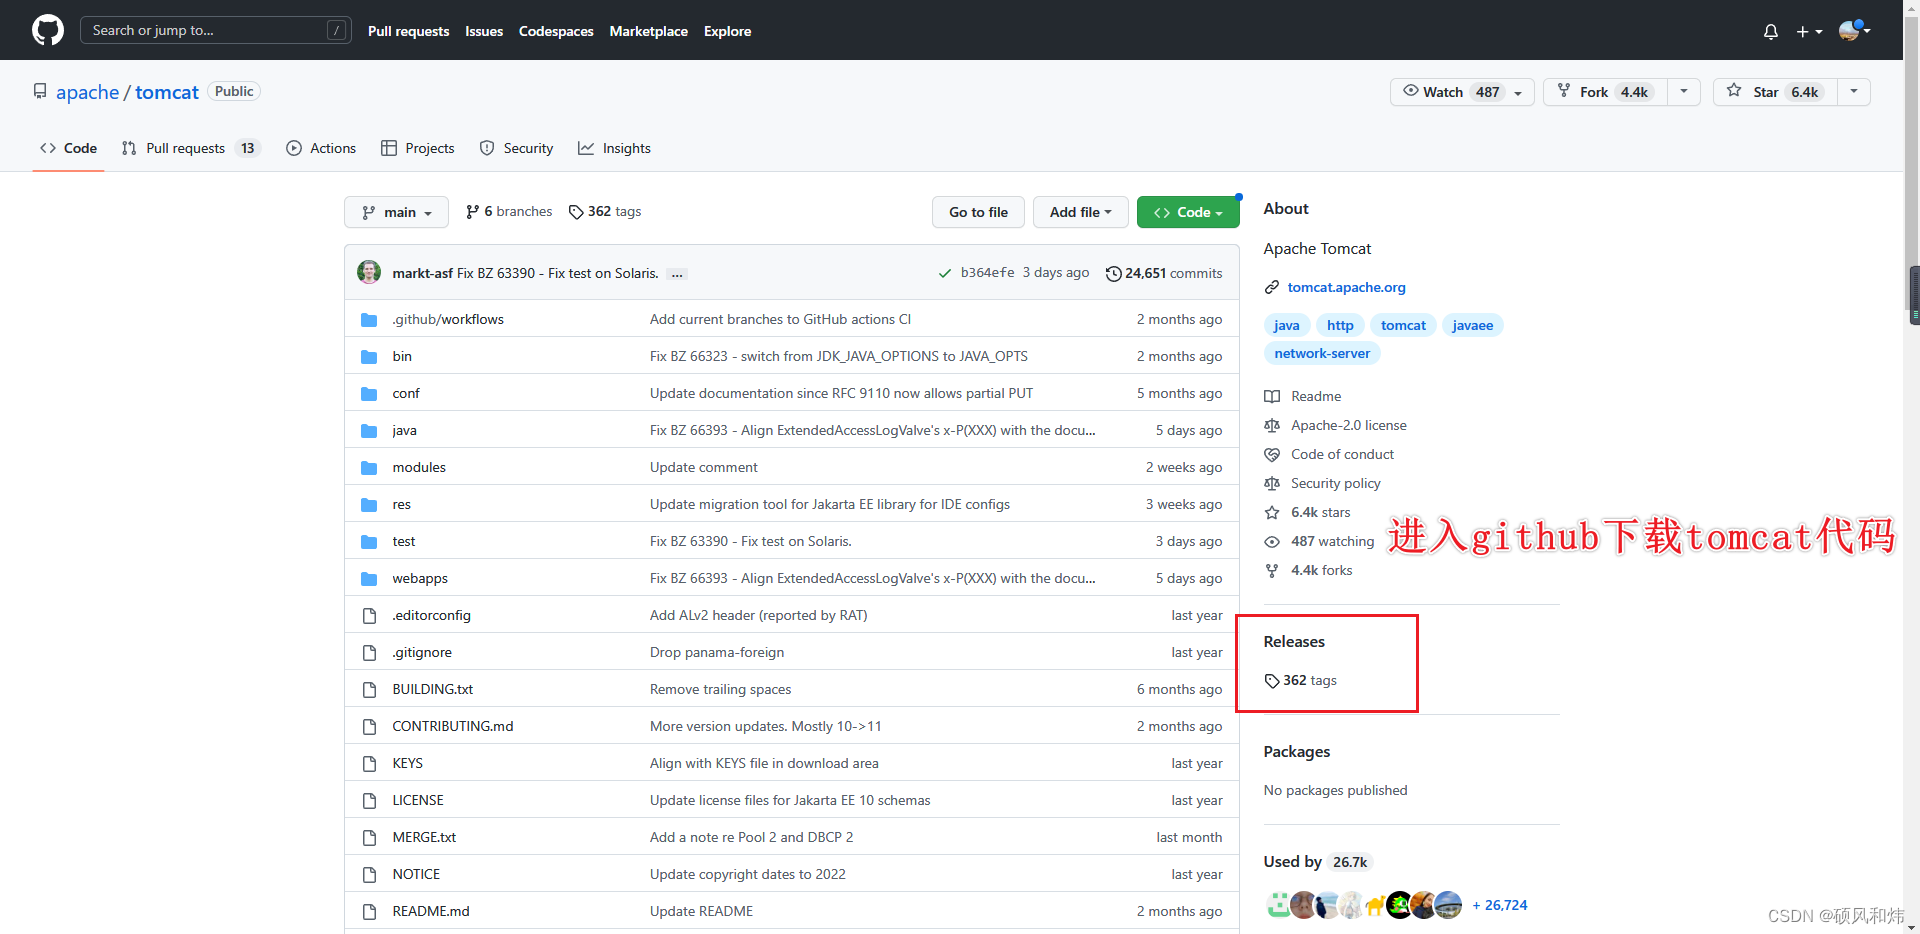Click the CONTRIBUTING.md file icon
The image size is (1920, 934).
(369, 727)
